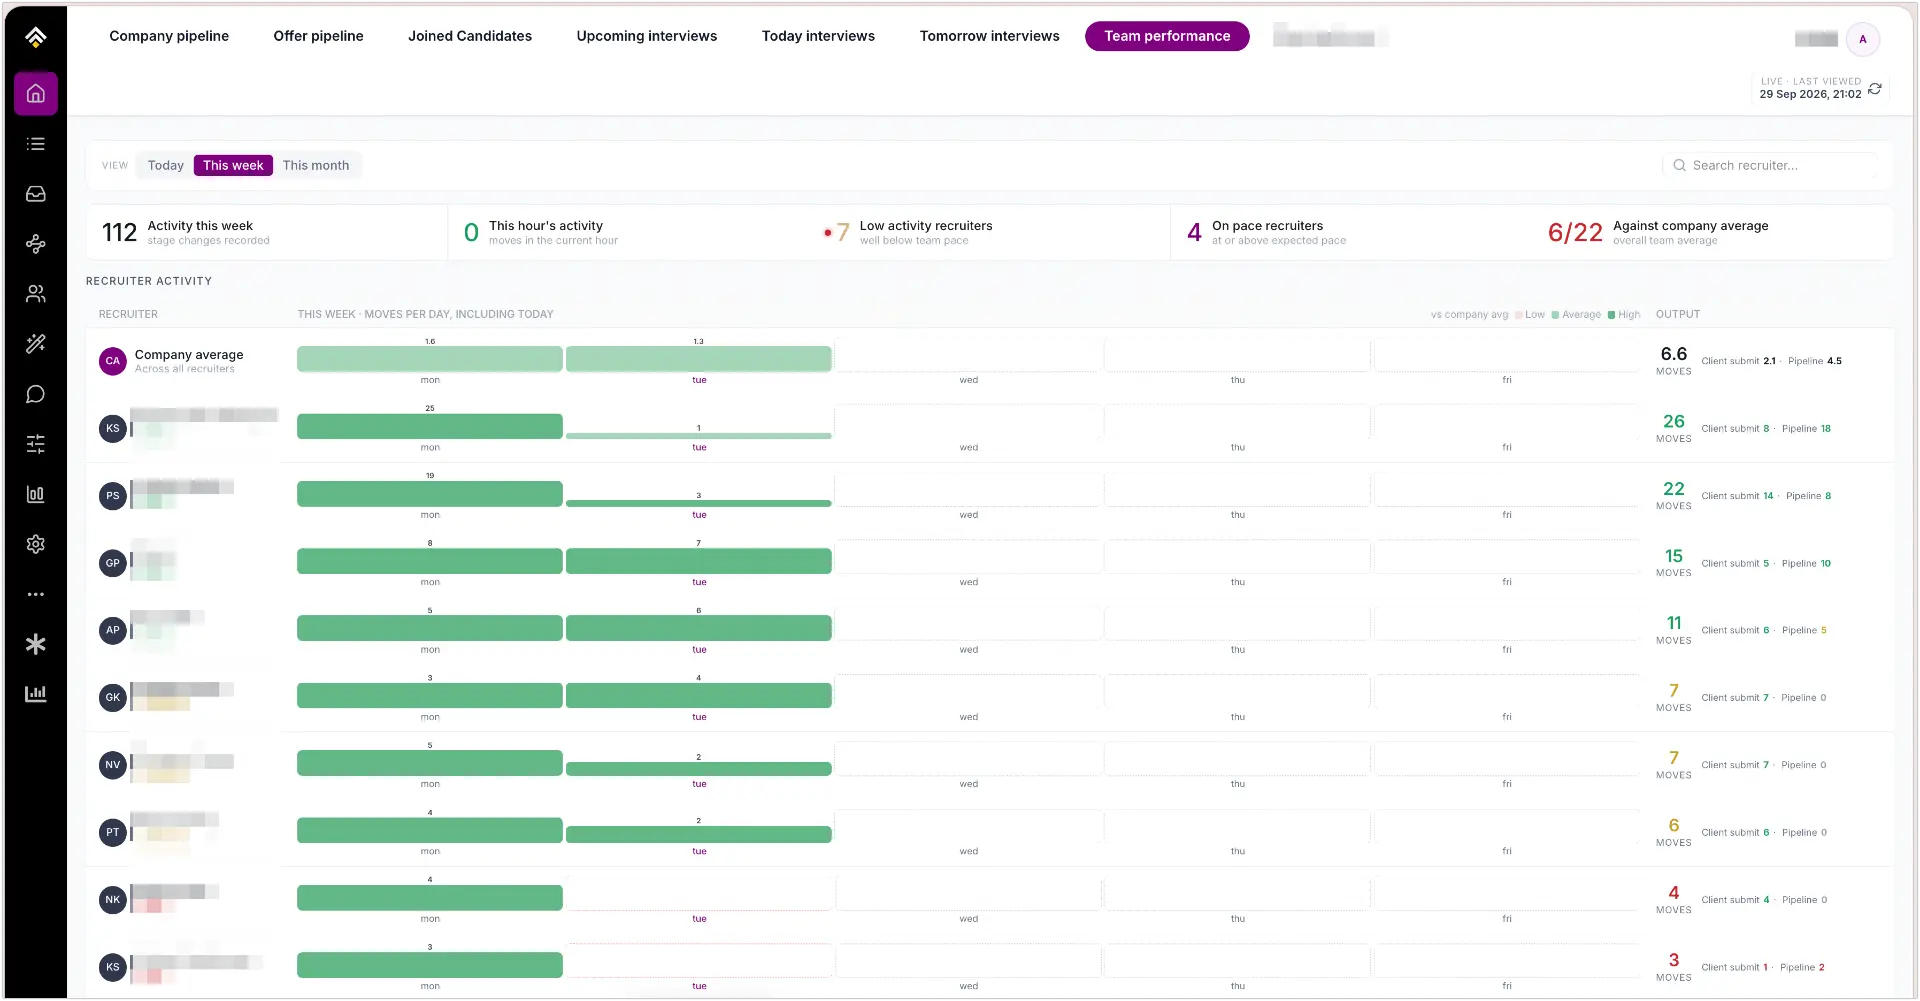The height and width of the screenshot is (1001, 1920).
Task: Click the Activity this week card
Action: pos(267,233)
